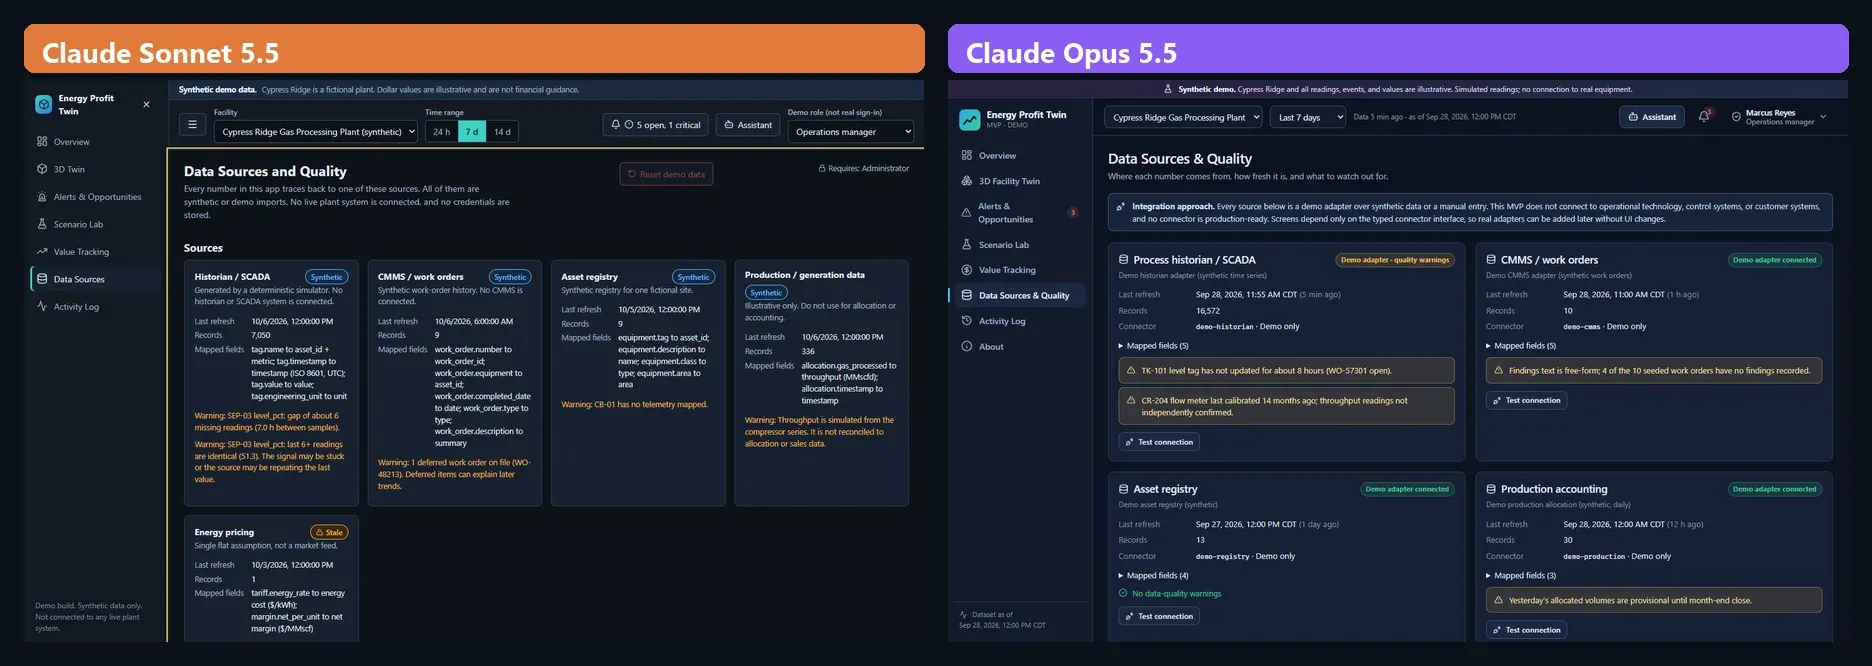This screenshot has height=666, width=1872.
Task: Click the CR-204 flow meter warning message
Action: (1286, 406)
